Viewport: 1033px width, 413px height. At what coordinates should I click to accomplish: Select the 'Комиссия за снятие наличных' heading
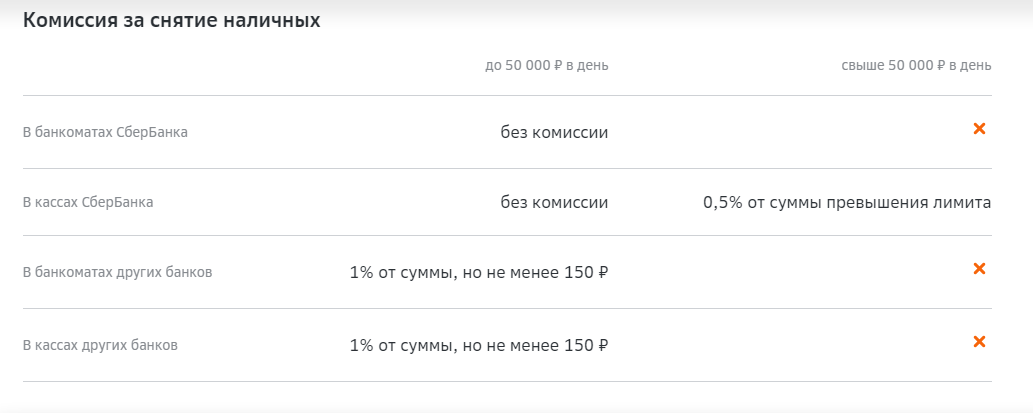pos(171,21)
